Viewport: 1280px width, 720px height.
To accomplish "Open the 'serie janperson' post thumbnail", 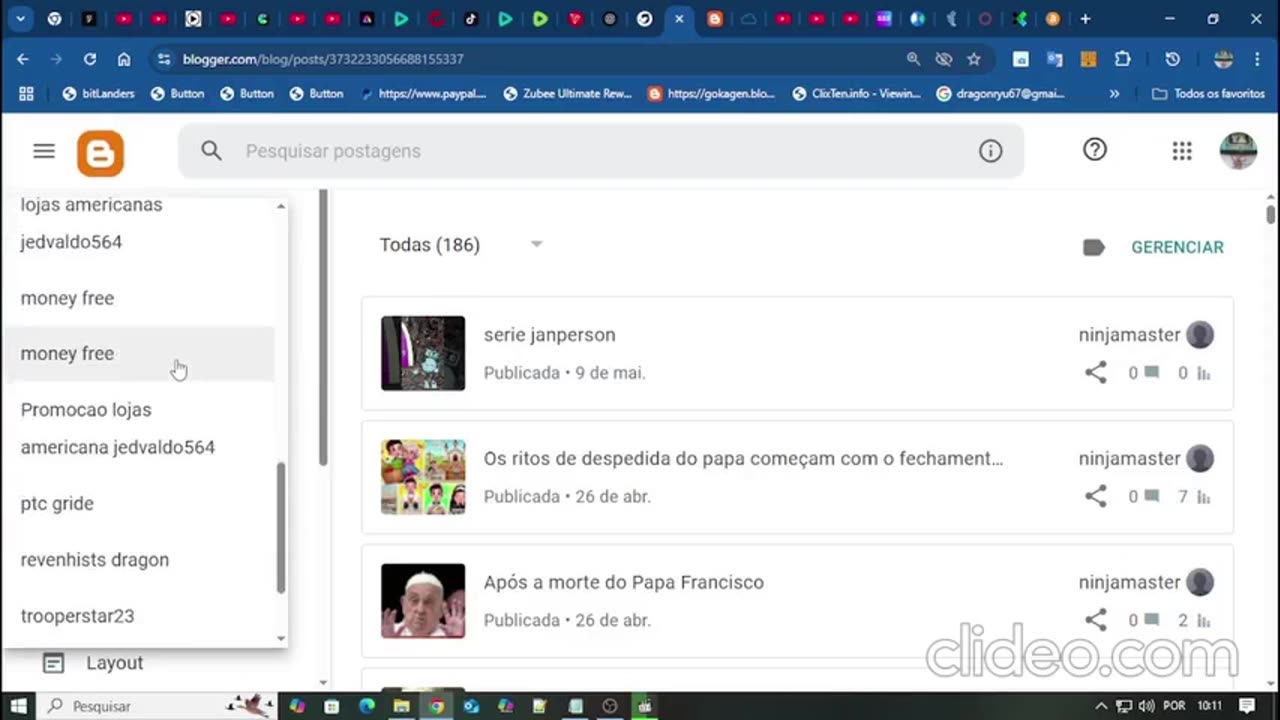I will click(423, 353).
